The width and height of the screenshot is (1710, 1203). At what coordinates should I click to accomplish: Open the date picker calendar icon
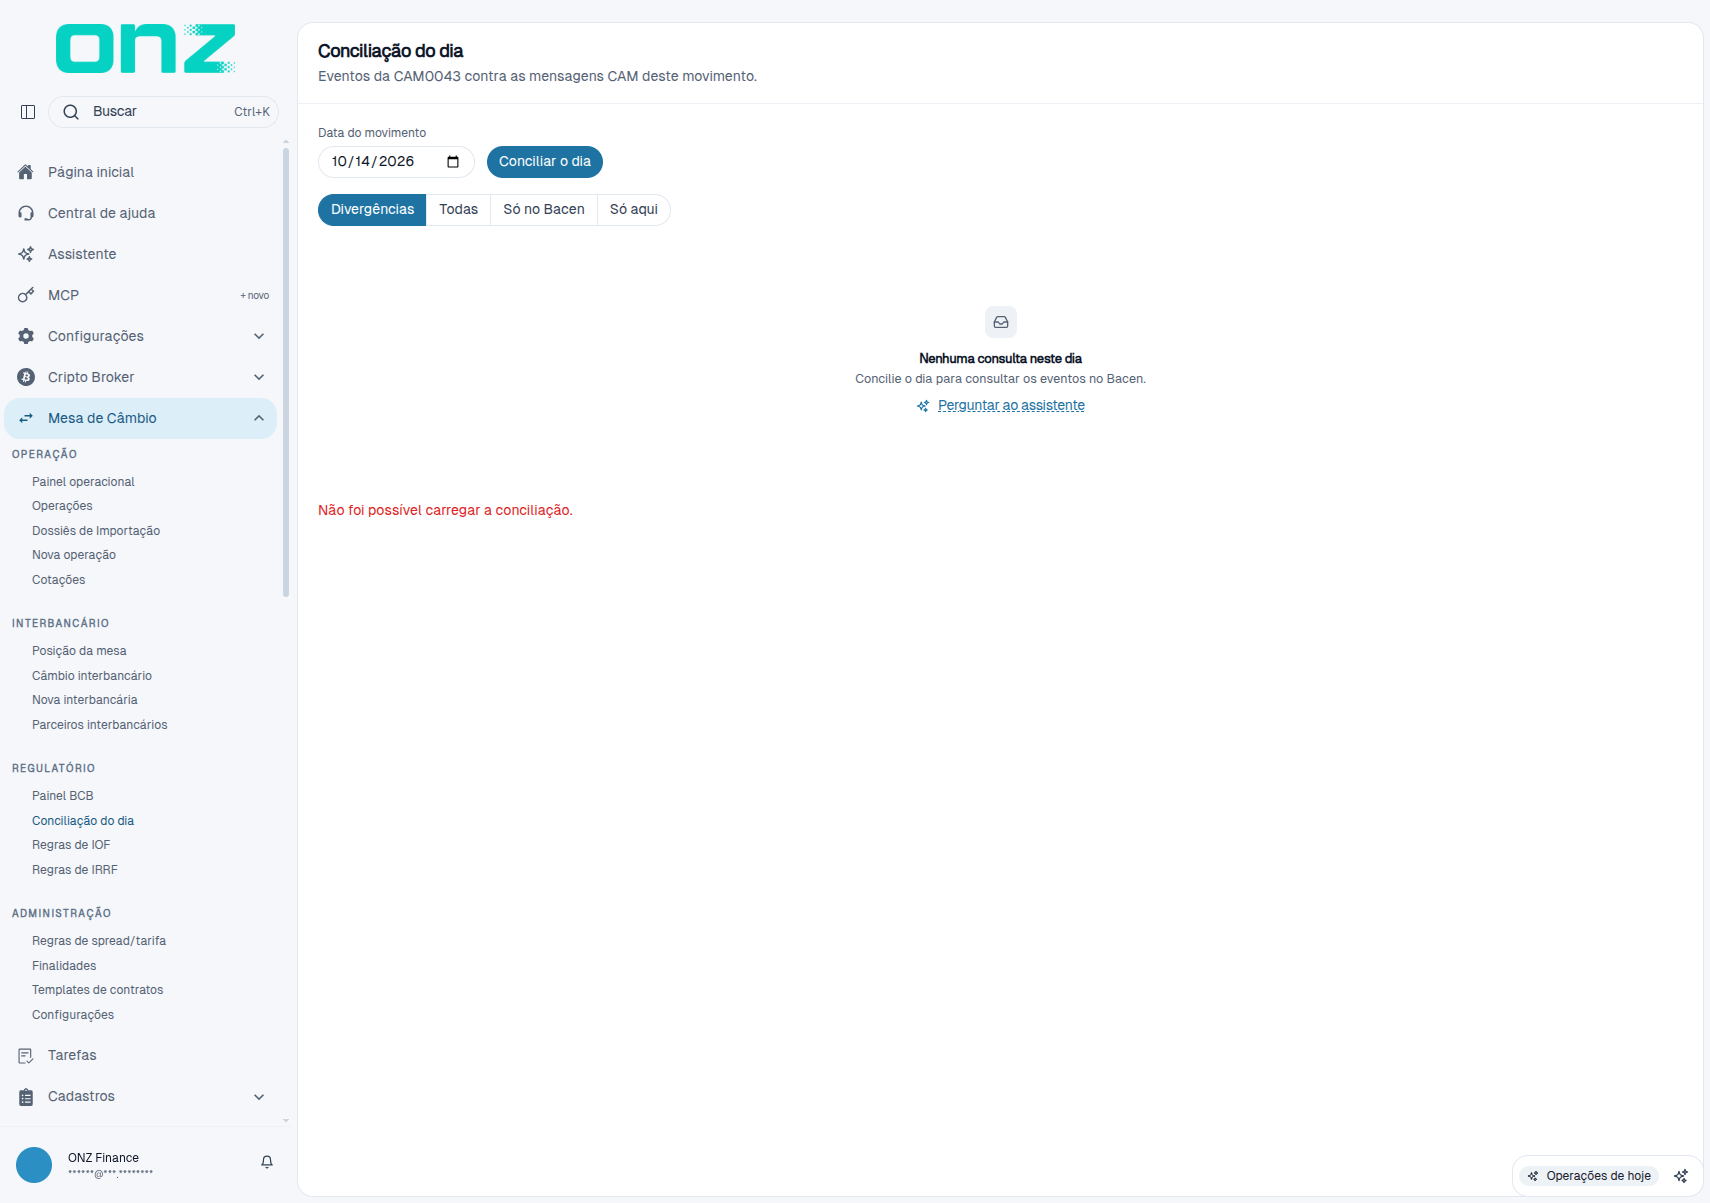[x=453, y=162]
